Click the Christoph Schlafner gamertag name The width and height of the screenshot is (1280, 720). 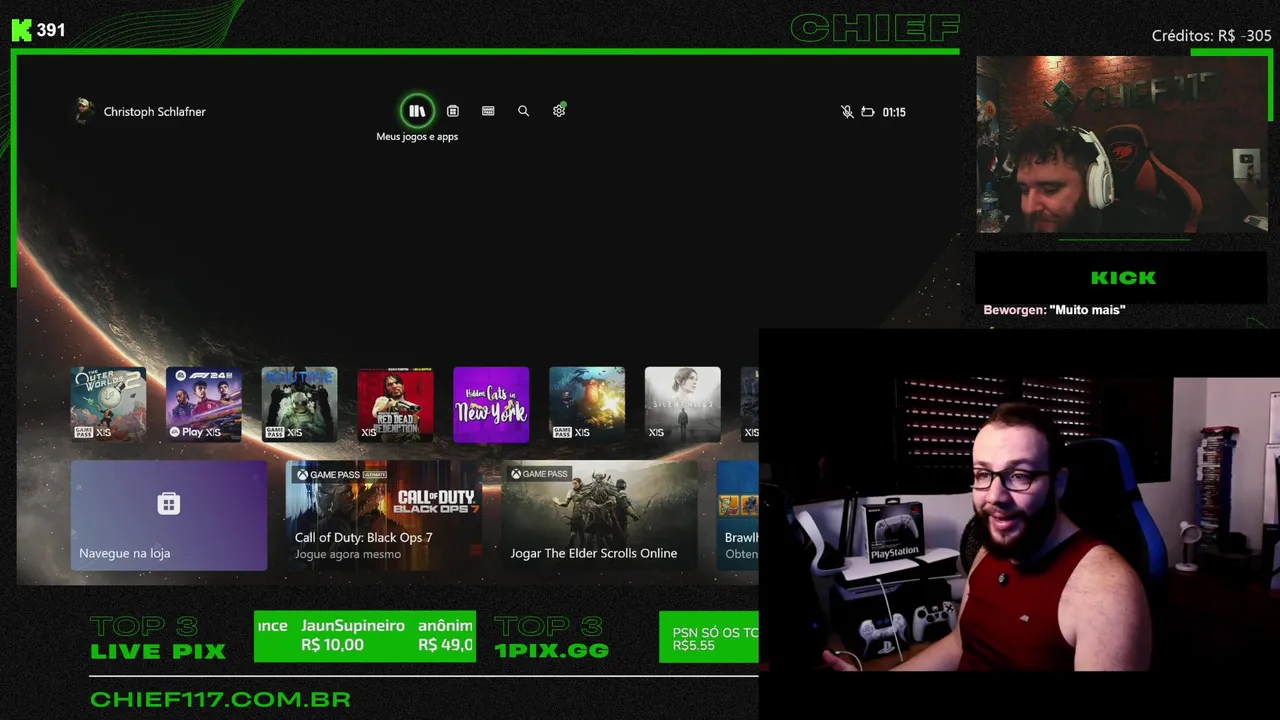coord(154,112)
